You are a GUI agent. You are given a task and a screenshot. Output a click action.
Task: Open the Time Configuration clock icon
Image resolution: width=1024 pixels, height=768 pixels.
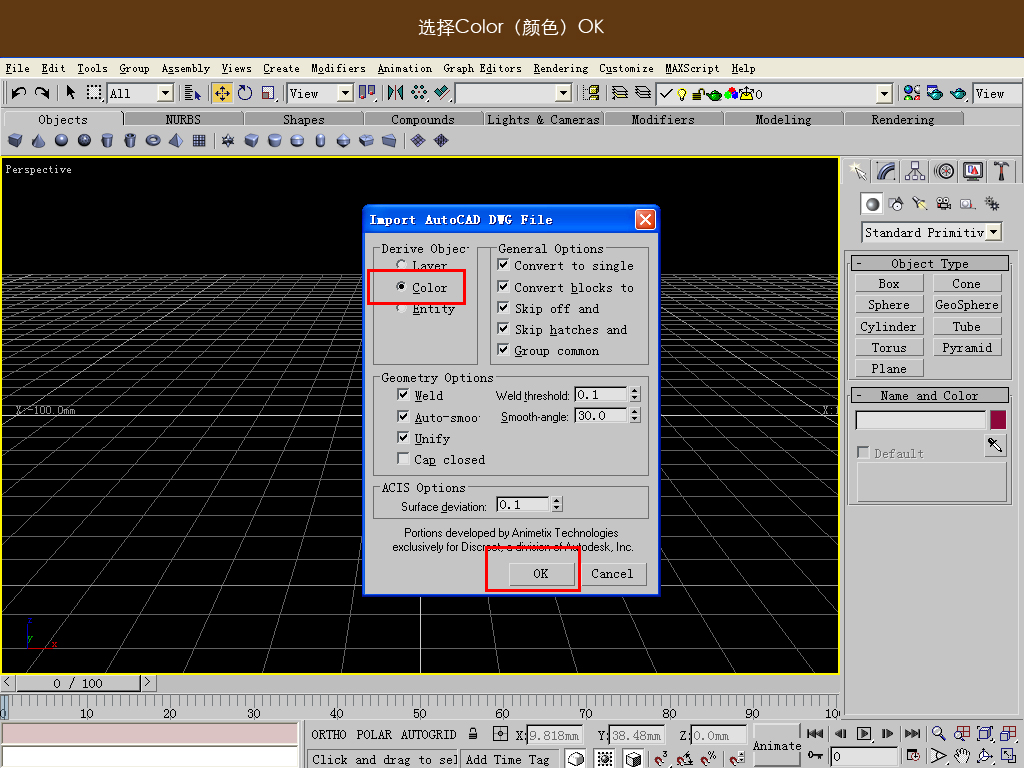pyautogui.click(x=912, y=756)
